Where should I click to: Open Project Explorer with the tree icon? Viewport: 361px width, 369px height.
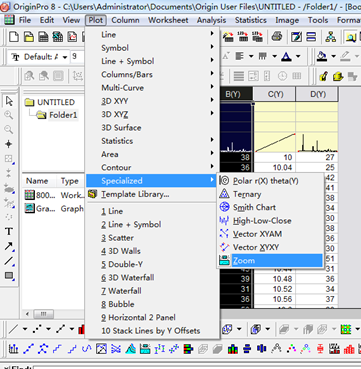(331, 37)
